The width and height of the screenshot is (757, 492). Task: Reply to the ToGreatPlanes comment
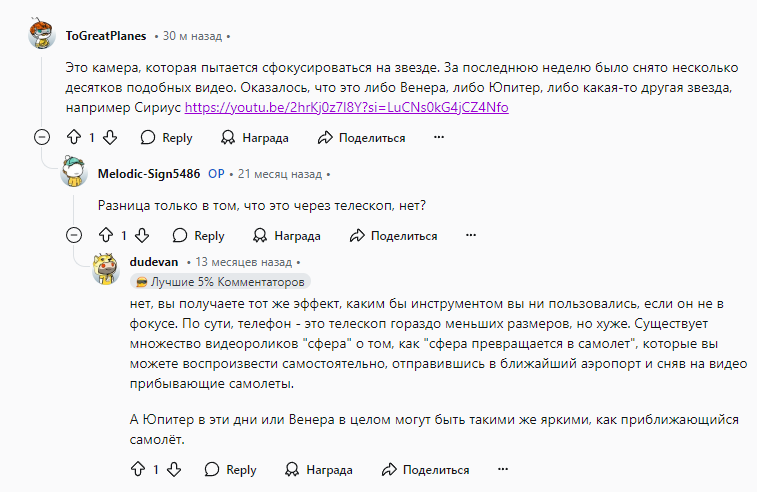pyautogui.click(x=167, y=138)
